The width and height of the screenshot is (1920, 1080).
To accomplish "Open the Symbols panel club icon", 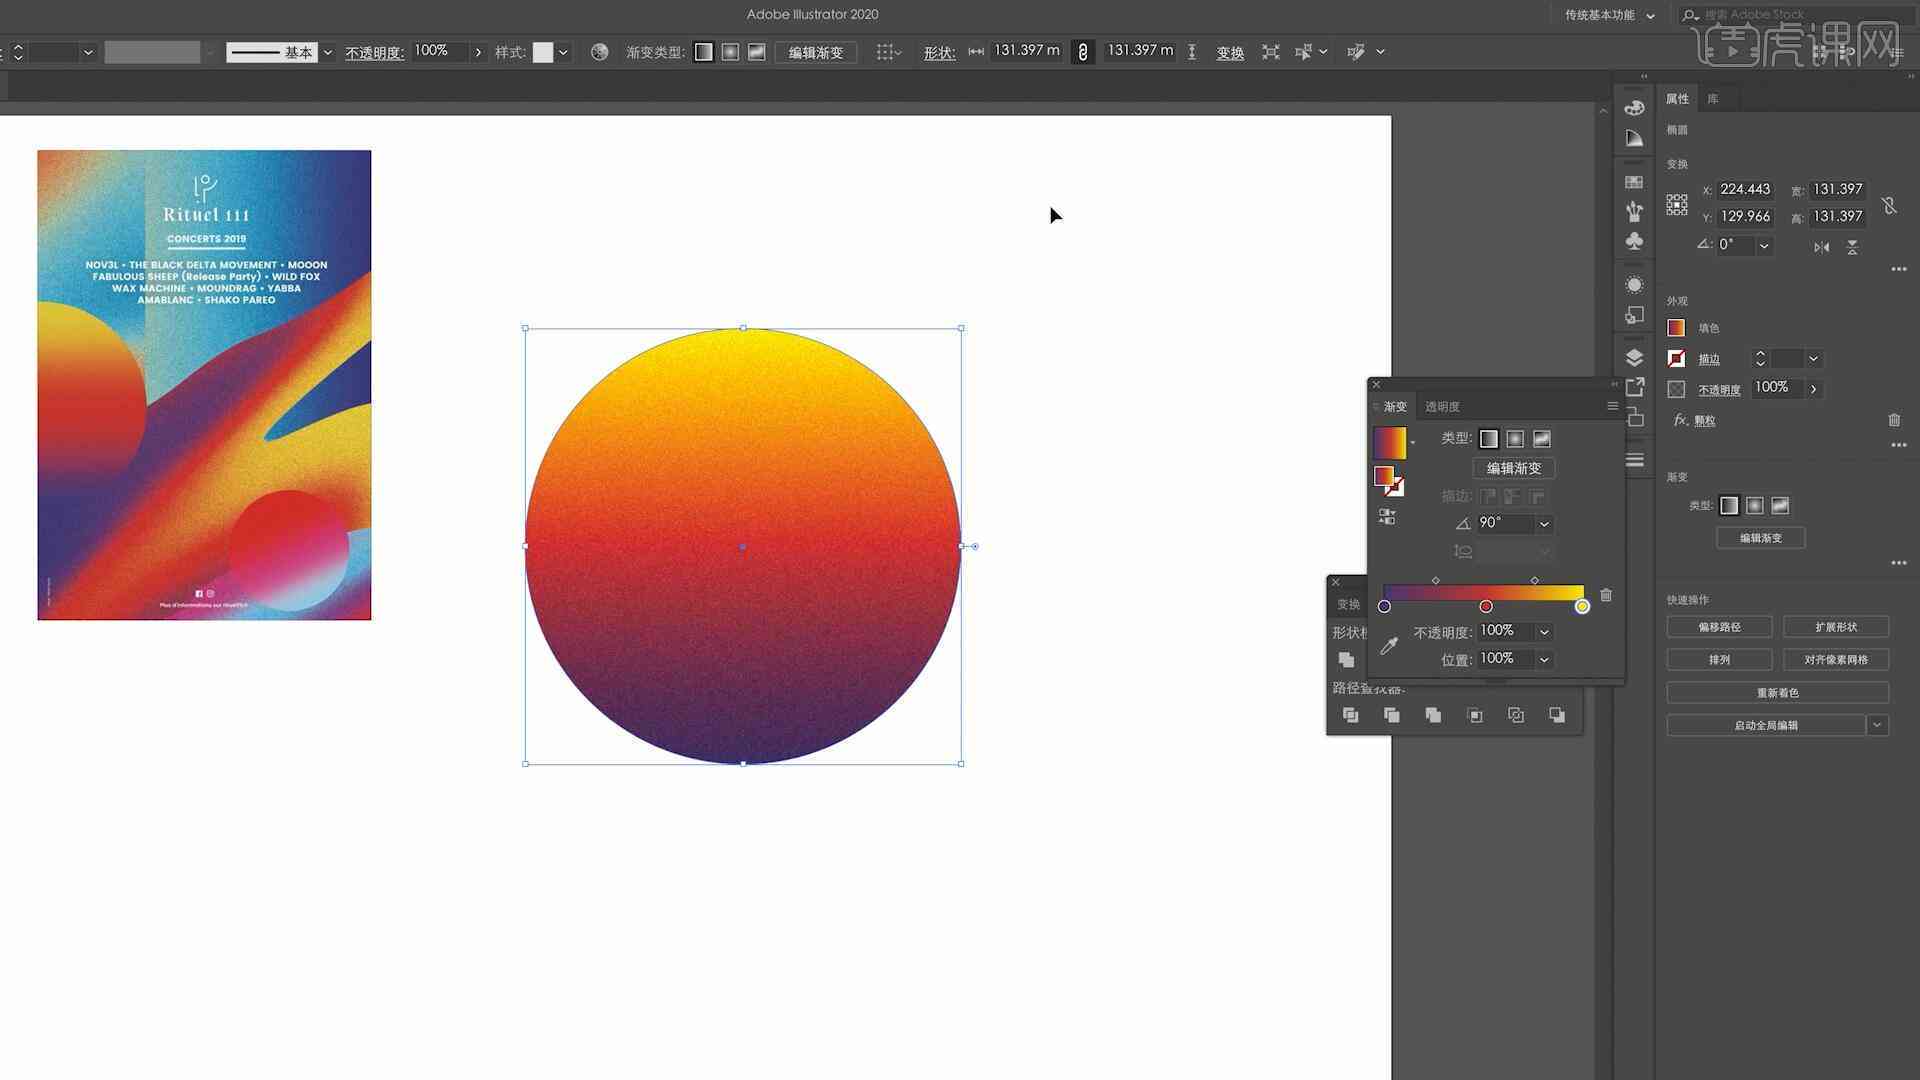I will (x=1634, y=241).
